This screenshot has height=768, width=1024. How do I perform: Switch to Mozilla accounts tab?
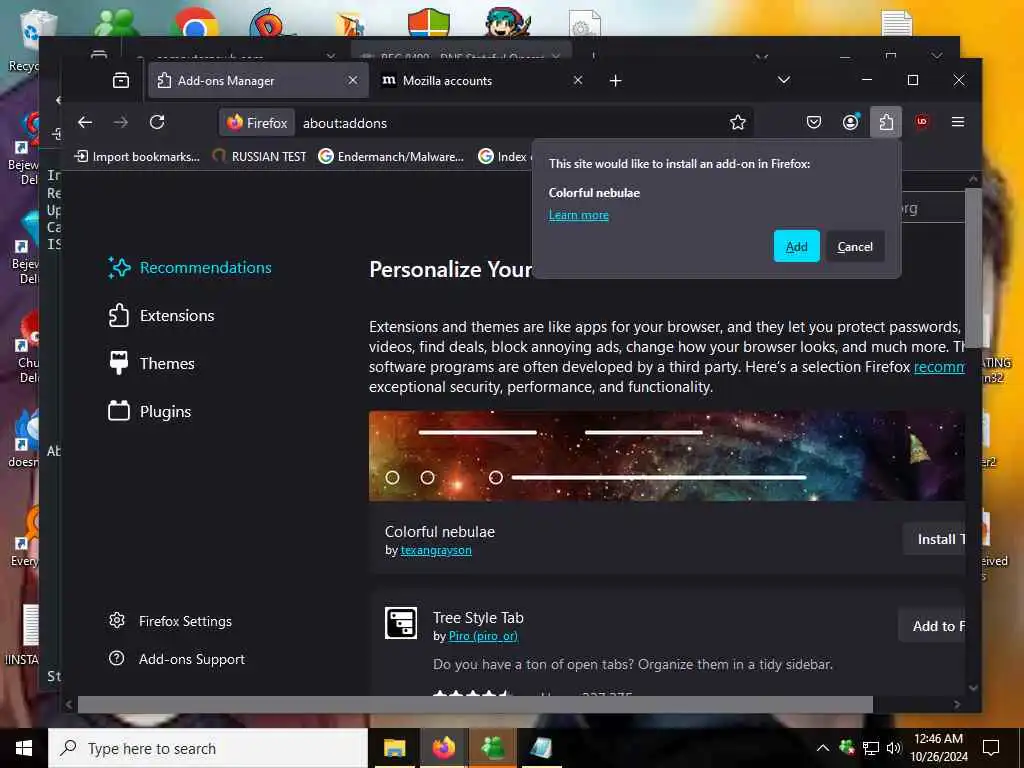point(482,80)
